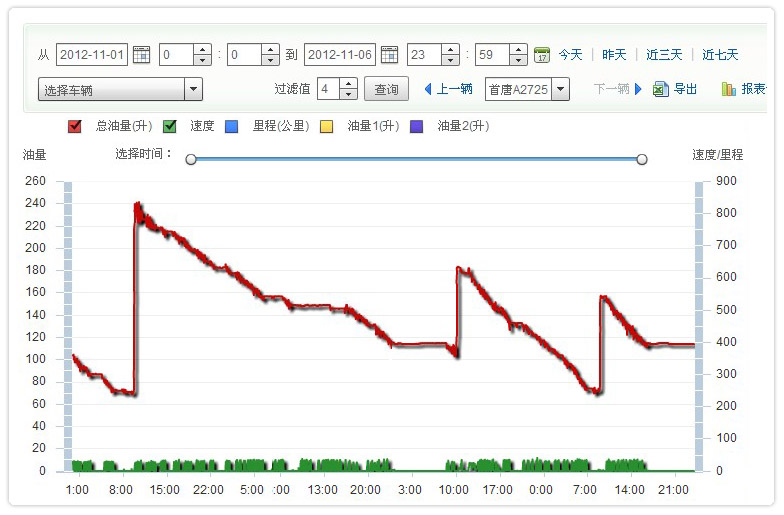
Task: Enable the 里程(公里) checkbox
Action: (232, 126)
